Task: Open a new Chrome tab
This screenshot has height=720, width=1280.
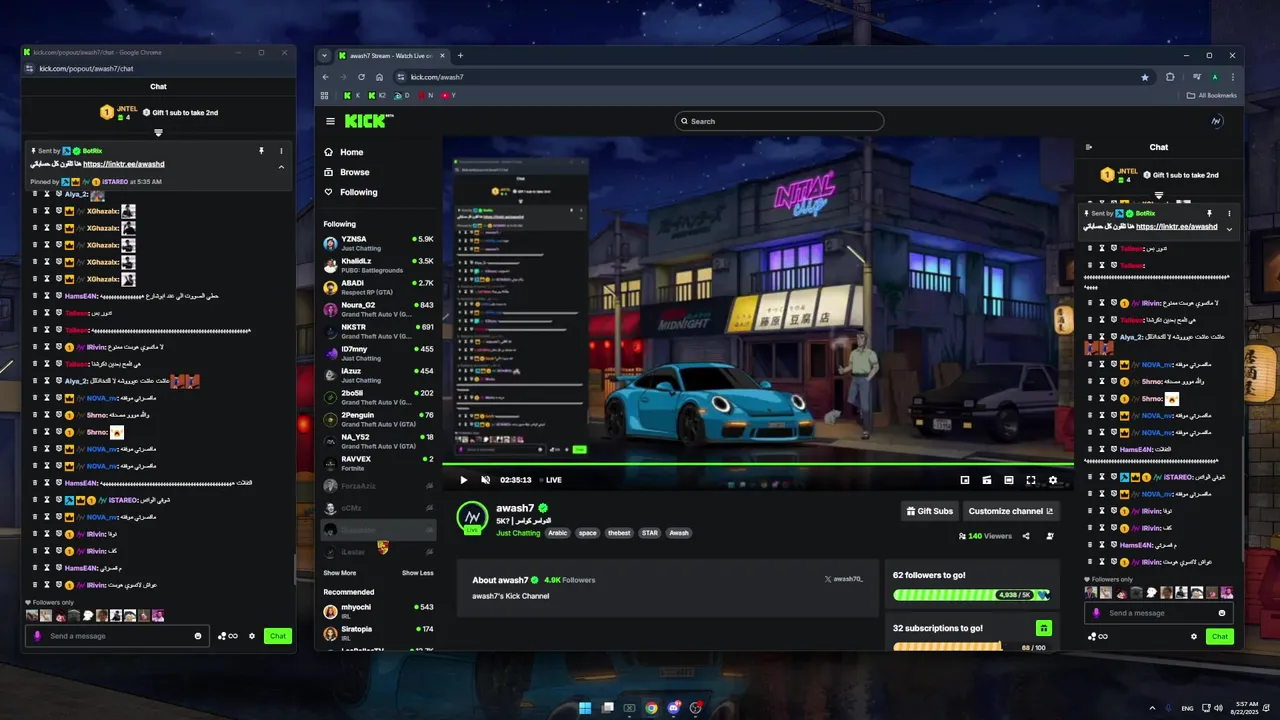Action: [460, 55]
